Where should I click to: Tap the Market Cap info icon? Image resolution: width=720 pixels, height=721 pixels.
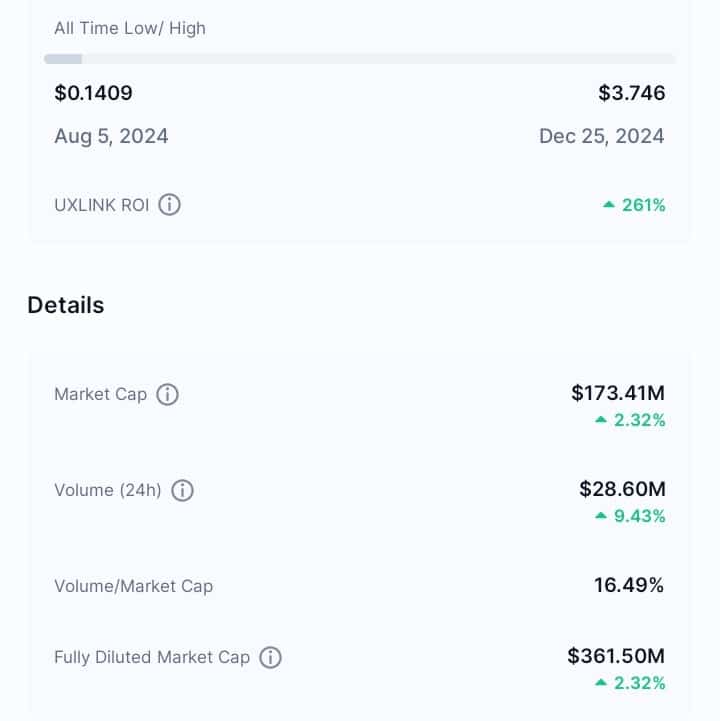point(167,395)
